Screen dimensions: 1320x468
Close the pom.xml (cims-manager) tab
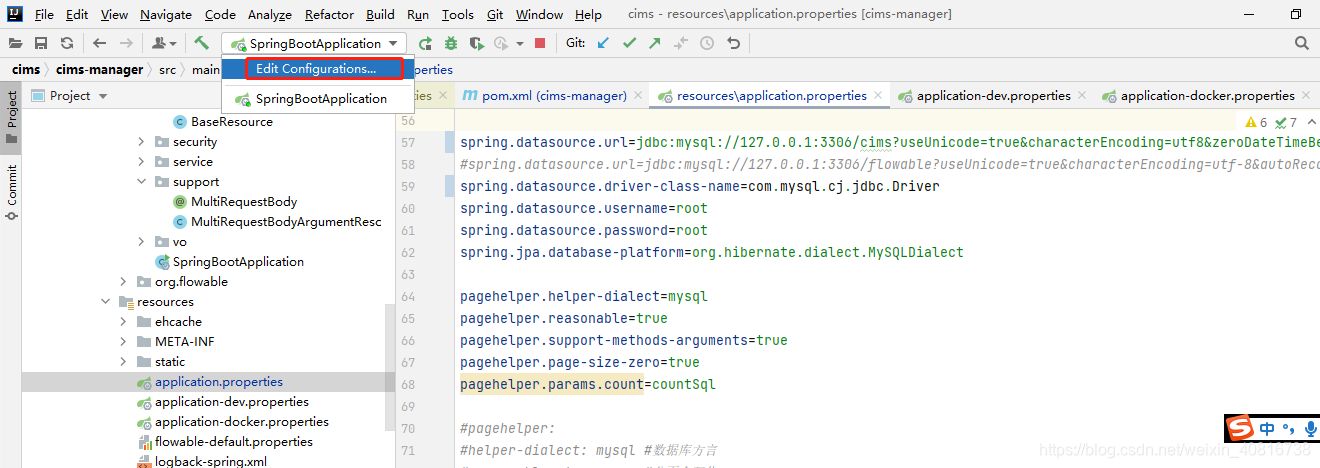click(638, 96)
